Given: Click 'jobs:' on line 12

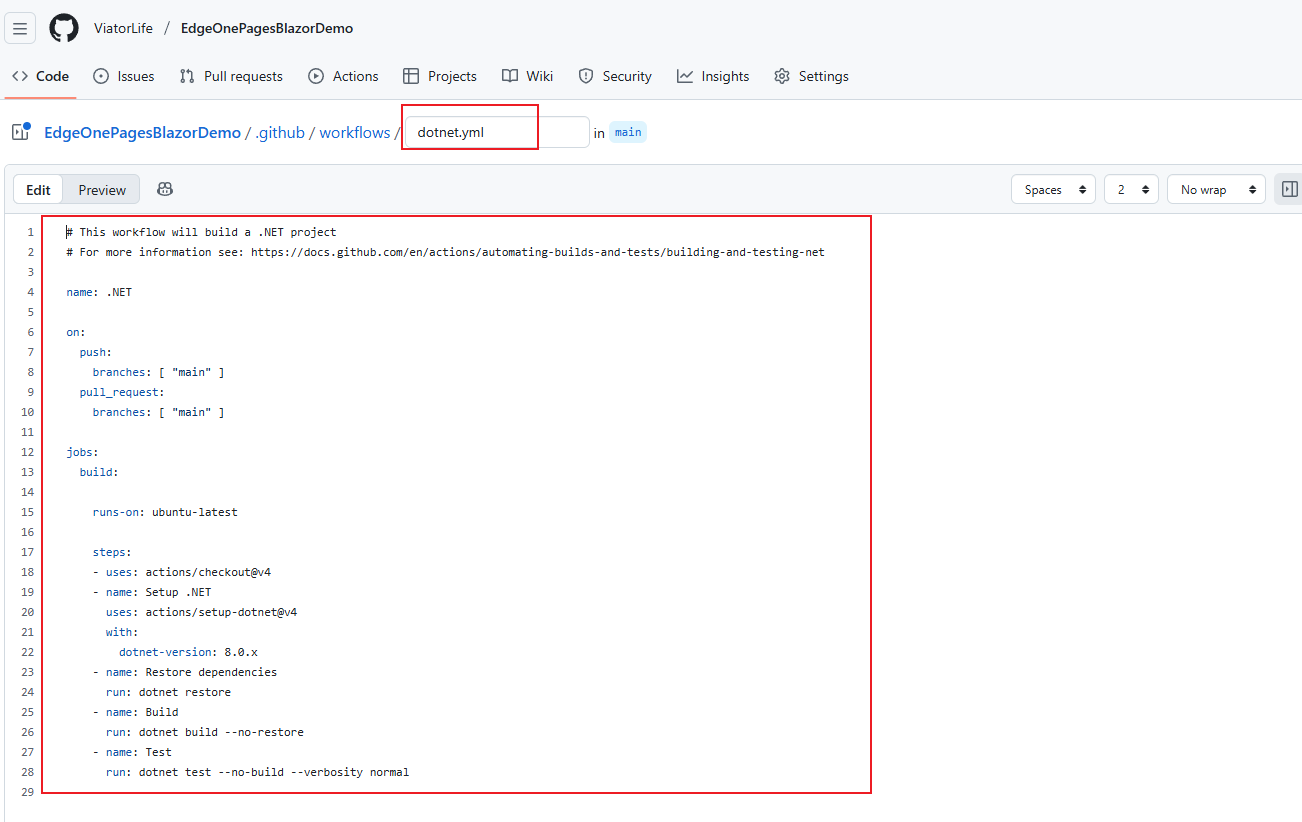Looking at the screenshot, I should (x=83, y=452).
